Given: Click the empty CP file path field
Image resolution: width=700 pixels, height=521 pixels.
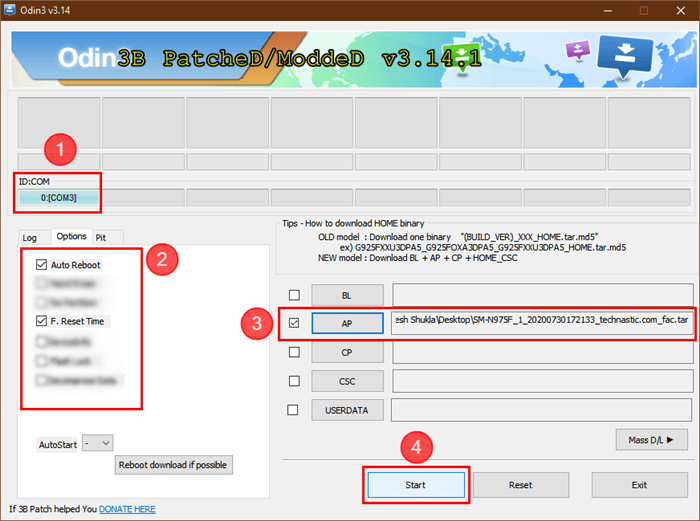Looking at the screenshot, I should [x=542, y=352].
